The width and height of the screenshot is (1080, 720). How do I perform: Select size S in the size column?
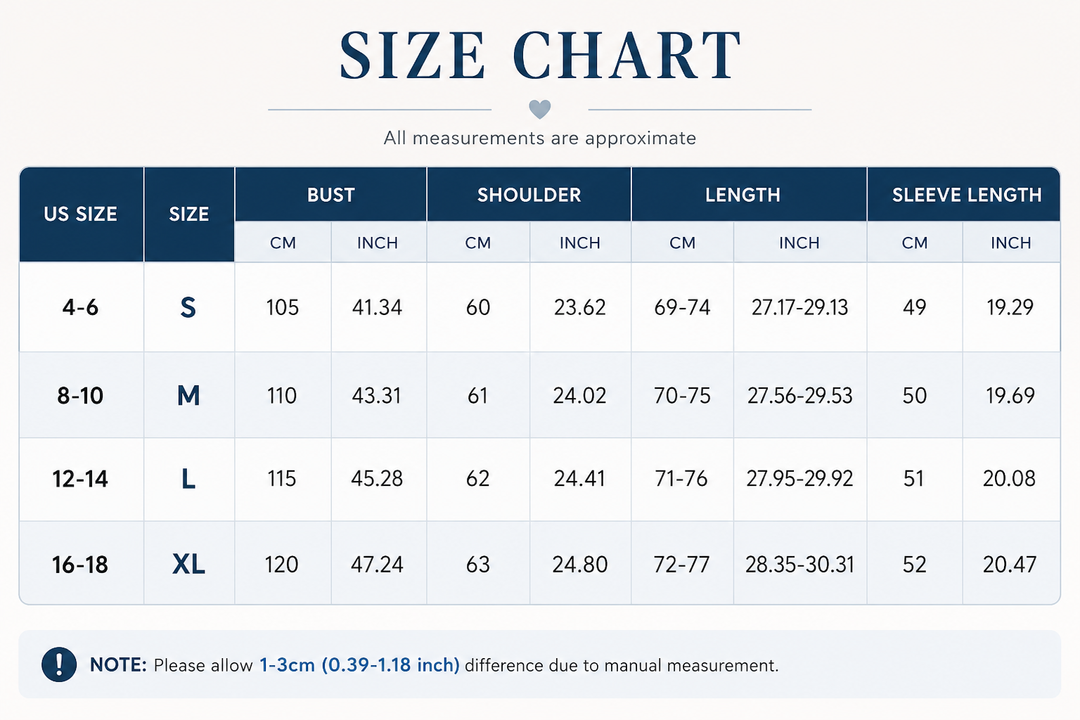tap(188, 307)
